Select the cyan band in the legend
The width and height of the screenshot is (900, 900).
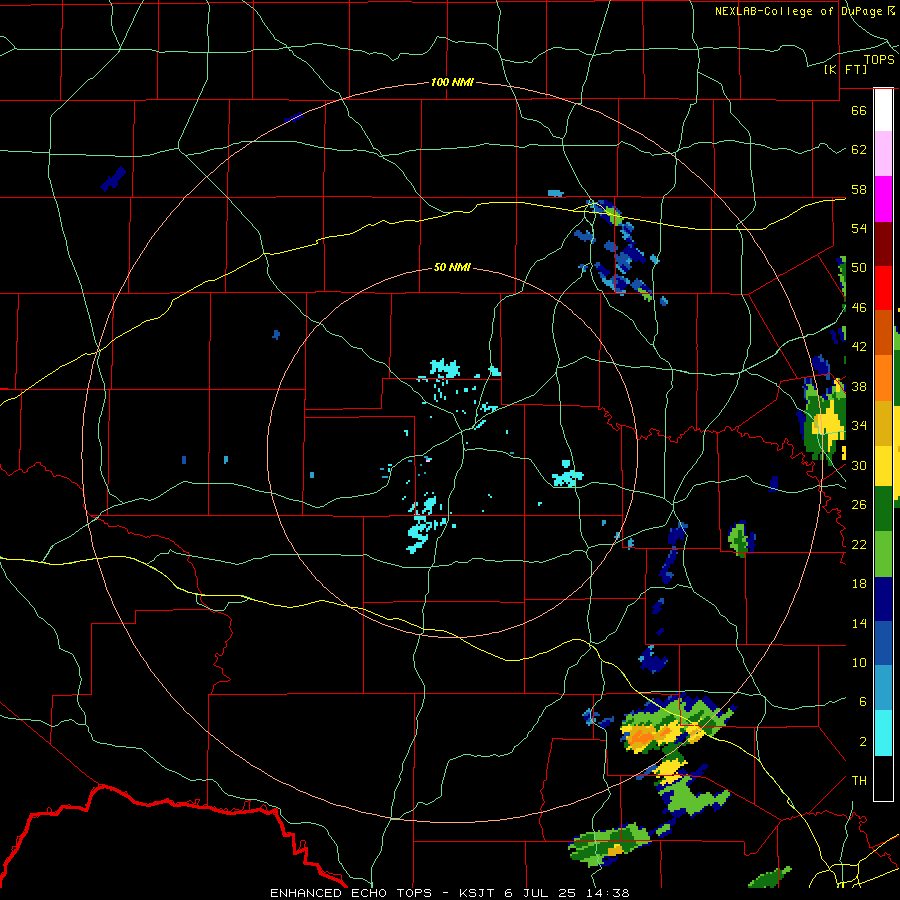(883, 733)
